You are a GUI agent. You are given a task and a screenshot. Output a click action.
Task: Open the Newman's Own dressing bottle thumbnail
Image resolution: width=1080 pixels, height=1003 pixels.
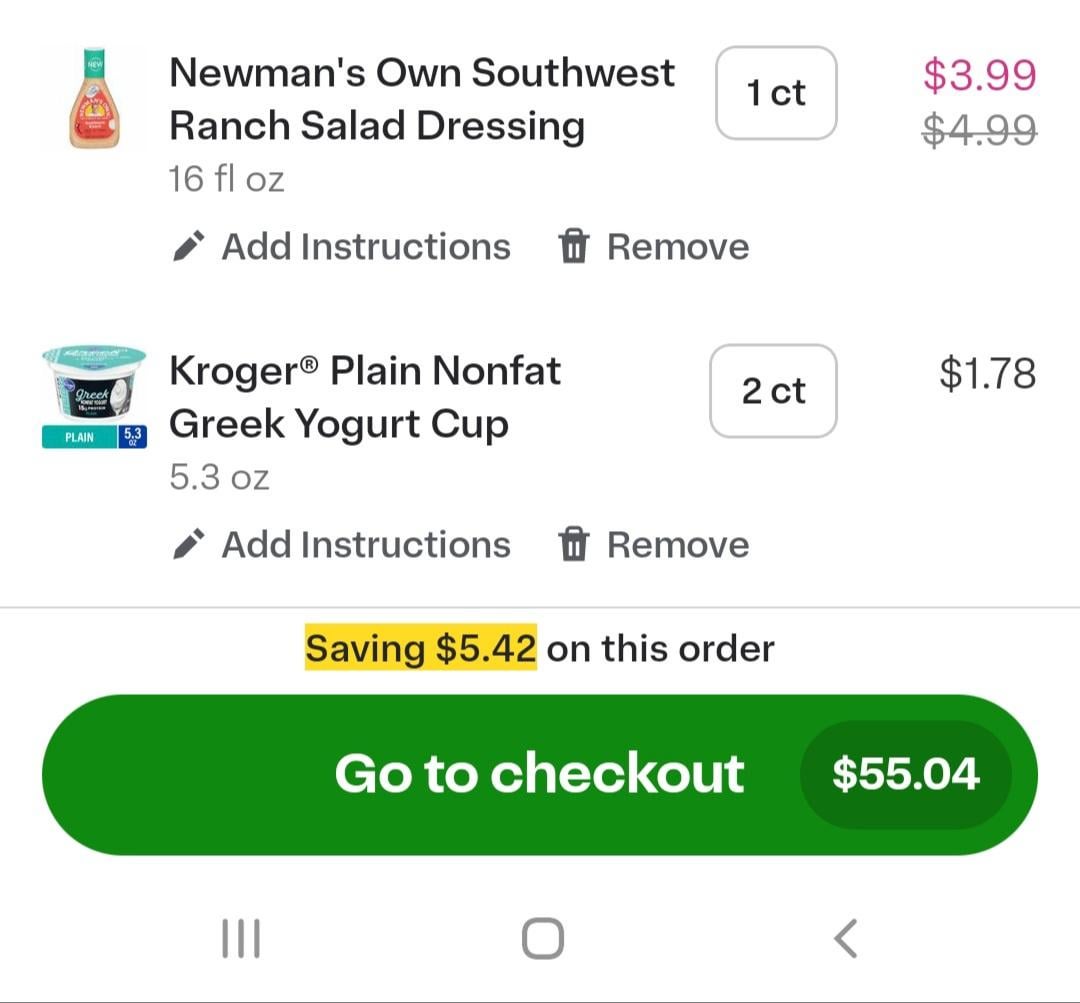pos(93,99)
